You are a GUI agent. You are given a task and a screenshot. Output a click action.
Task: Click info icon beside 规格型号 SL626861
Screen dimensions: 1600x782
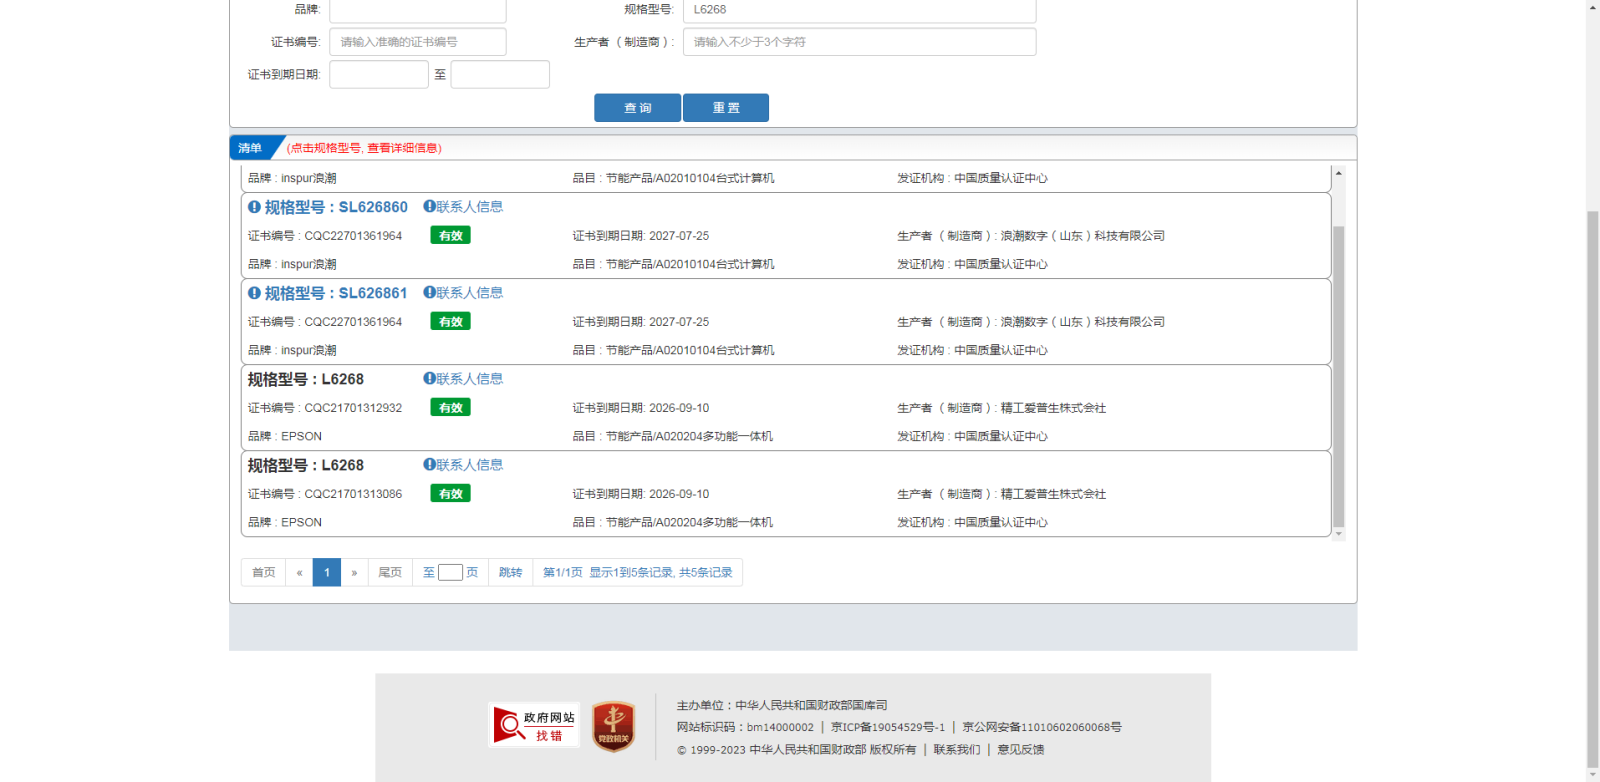pos(254,293)
